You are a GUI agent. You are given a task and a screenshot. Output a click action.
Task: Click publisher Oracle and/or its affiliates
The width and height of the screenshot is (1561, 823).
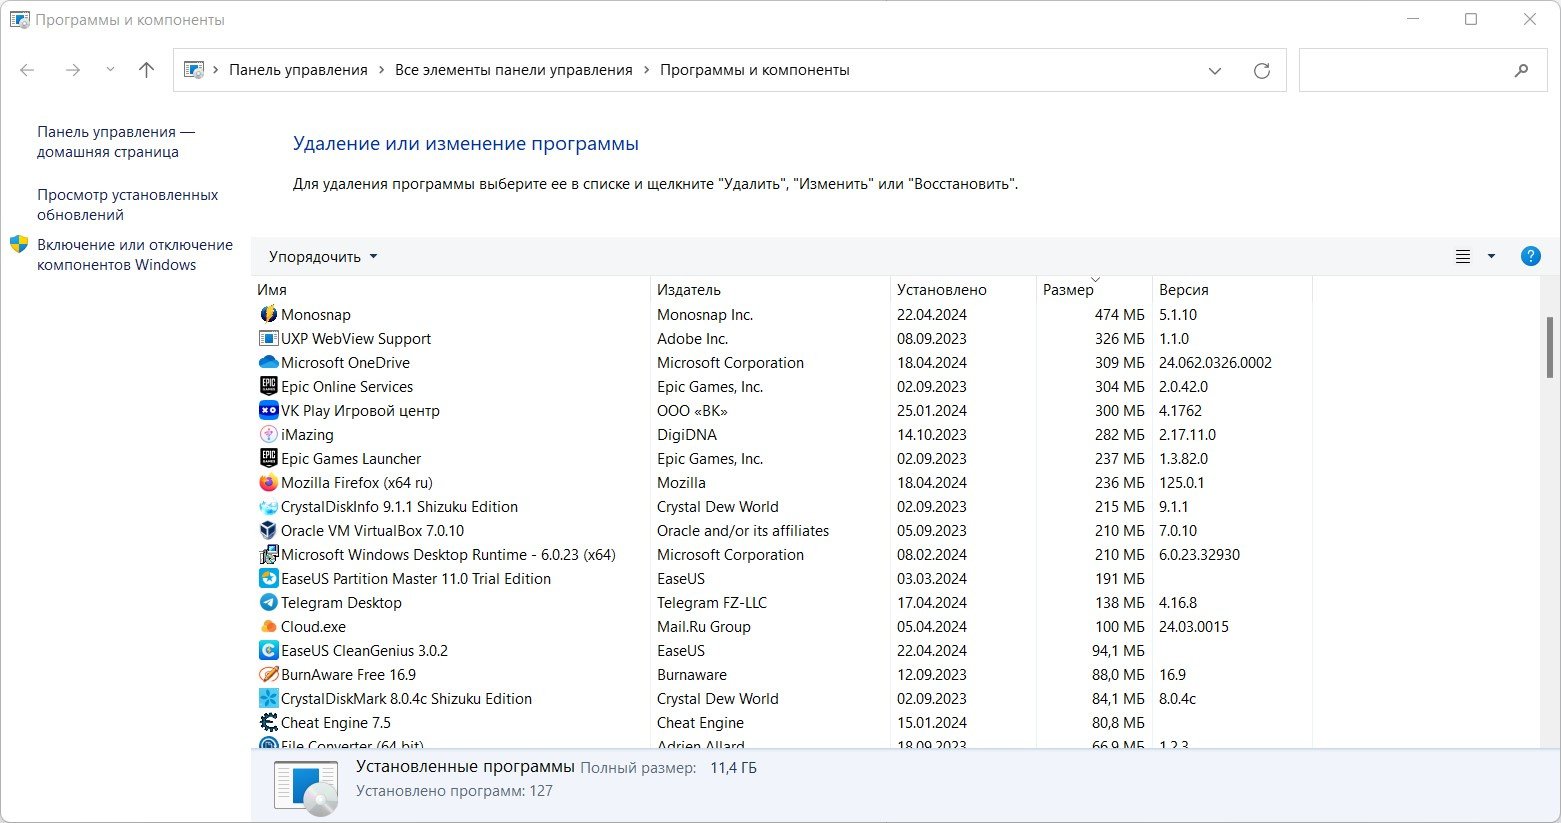click(743, 530)
